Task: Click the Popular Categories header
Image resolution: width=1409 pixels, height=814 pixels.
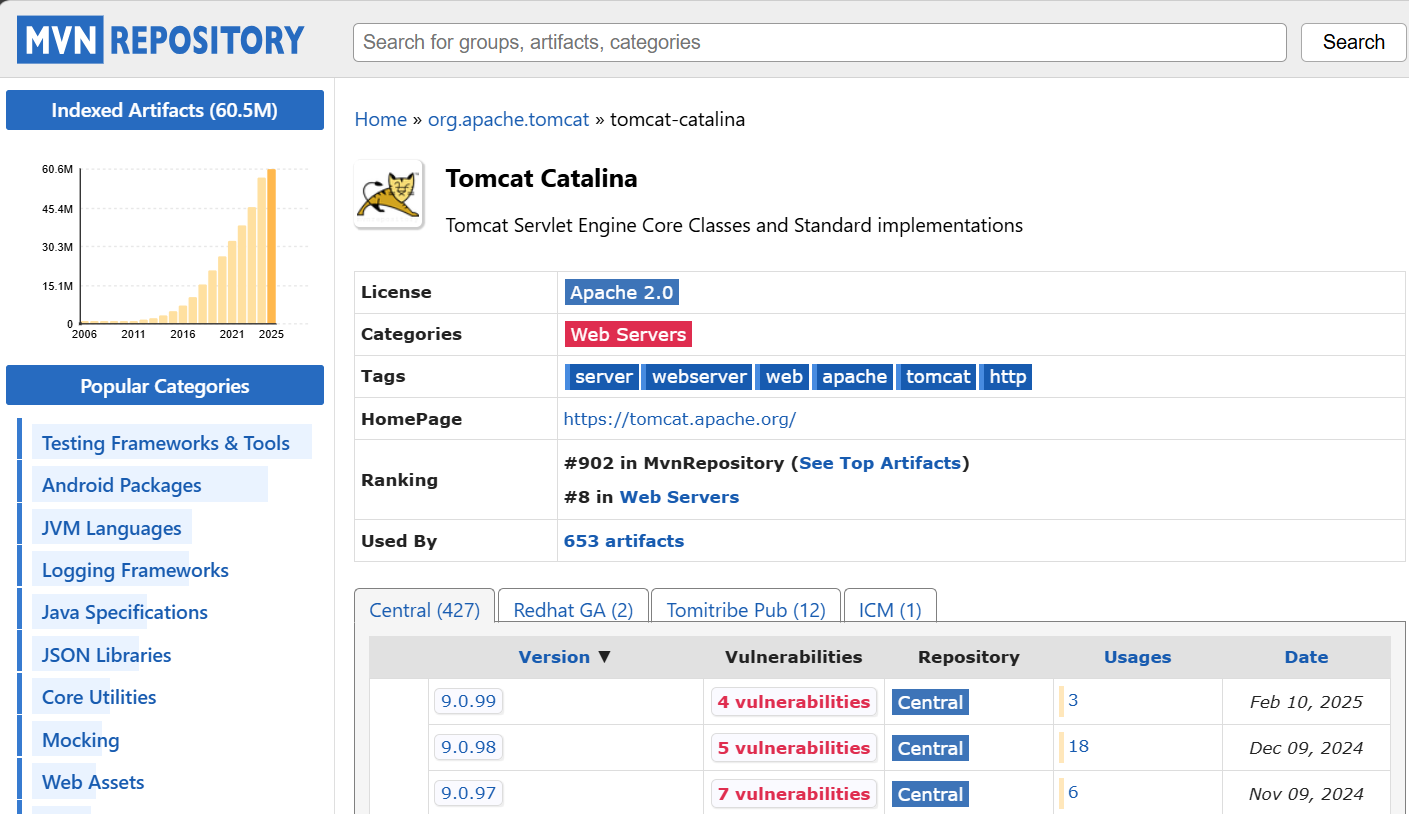Action: point(165,386)
